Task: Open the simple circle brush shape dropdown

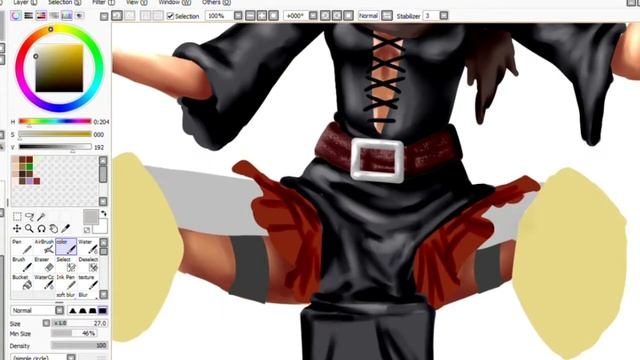Action: 71,358
